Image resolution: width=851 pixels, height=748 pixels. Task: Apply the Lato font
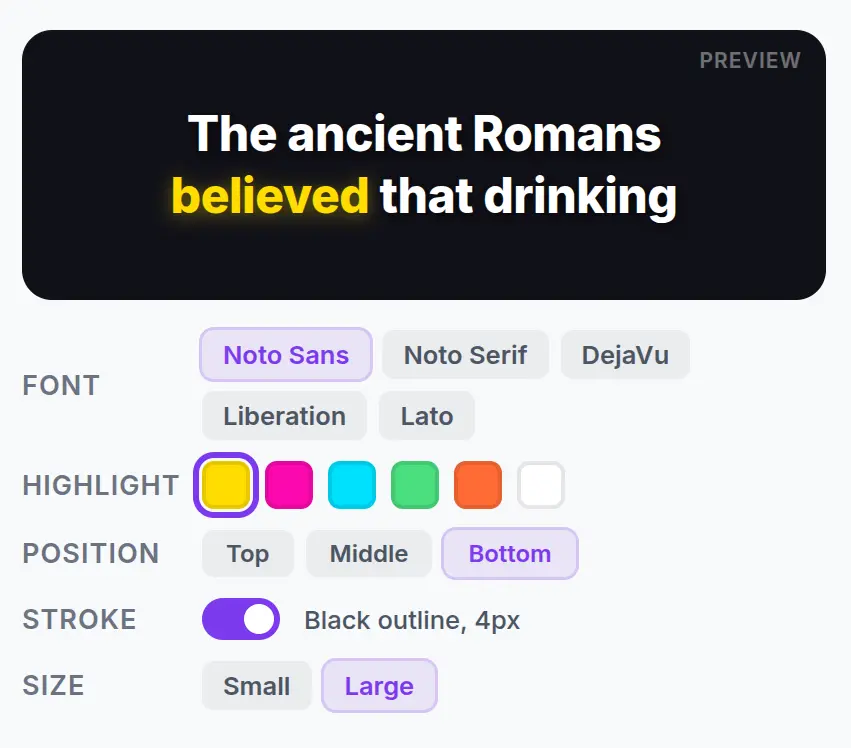427,416
